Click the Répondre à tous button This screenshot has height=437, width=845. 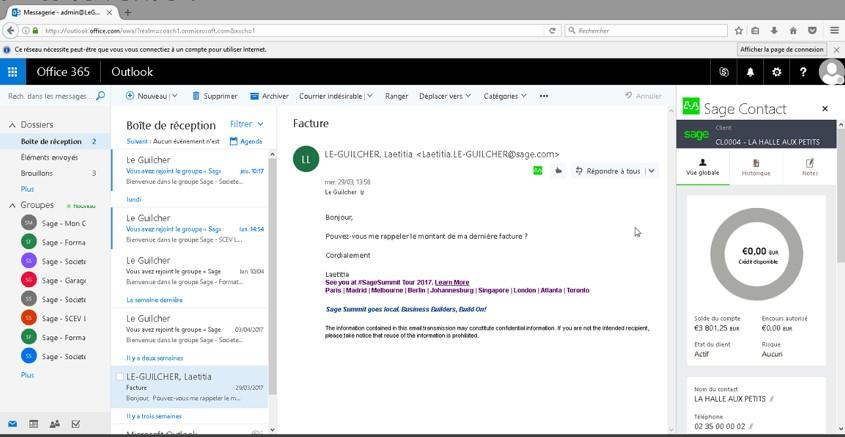(x=608, y=171)
